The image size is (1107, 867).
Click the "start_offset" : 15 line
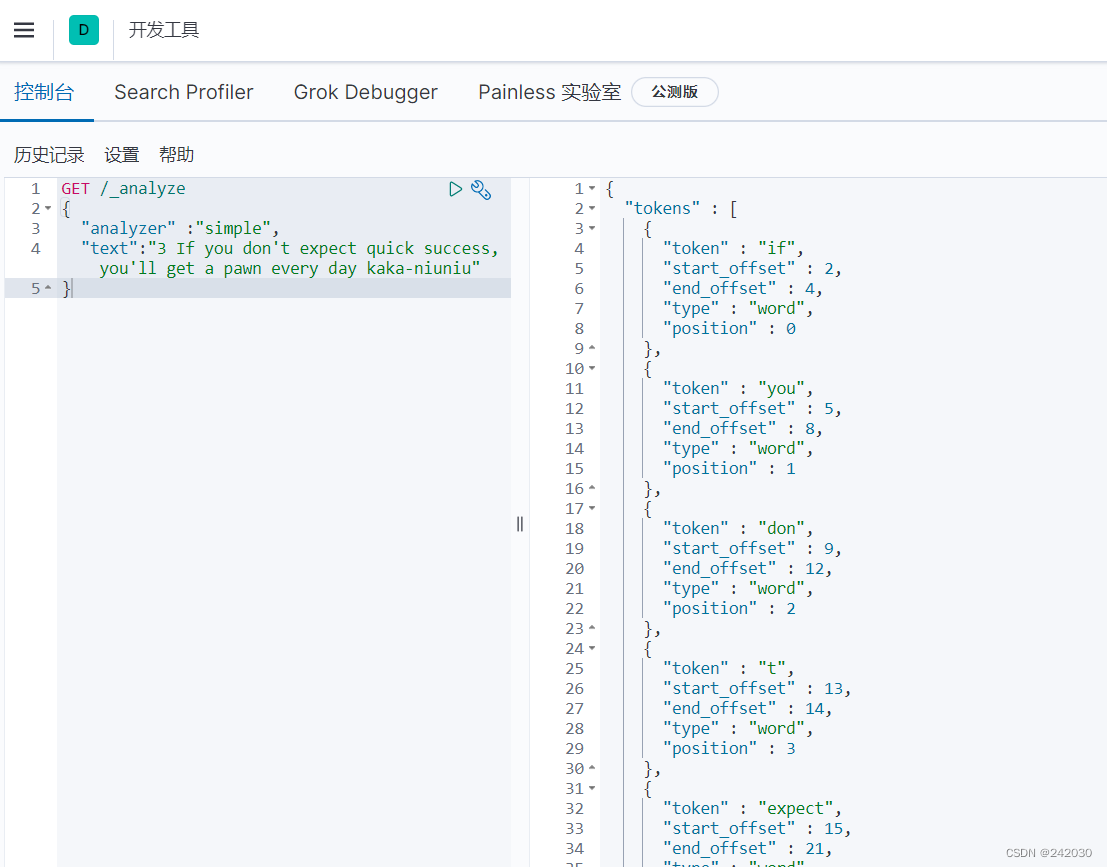click(x=757, y=828)
